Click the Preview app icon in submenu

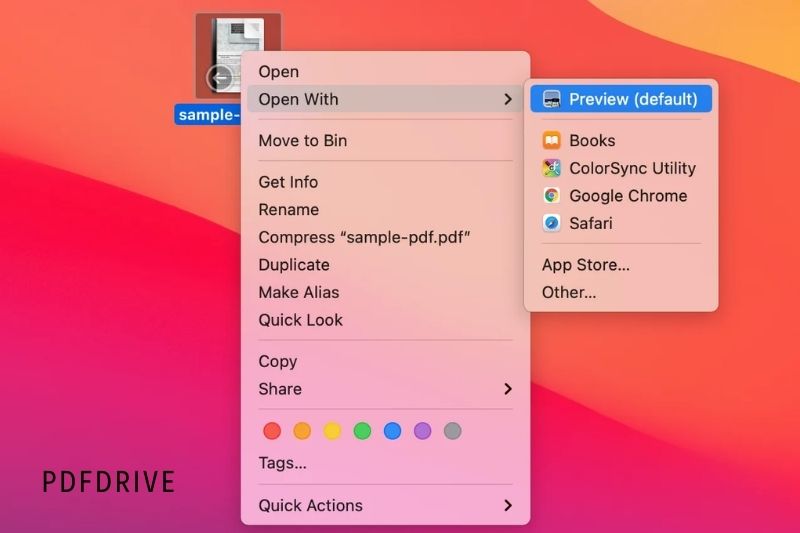pyautogui.click(x=552, y=99)
